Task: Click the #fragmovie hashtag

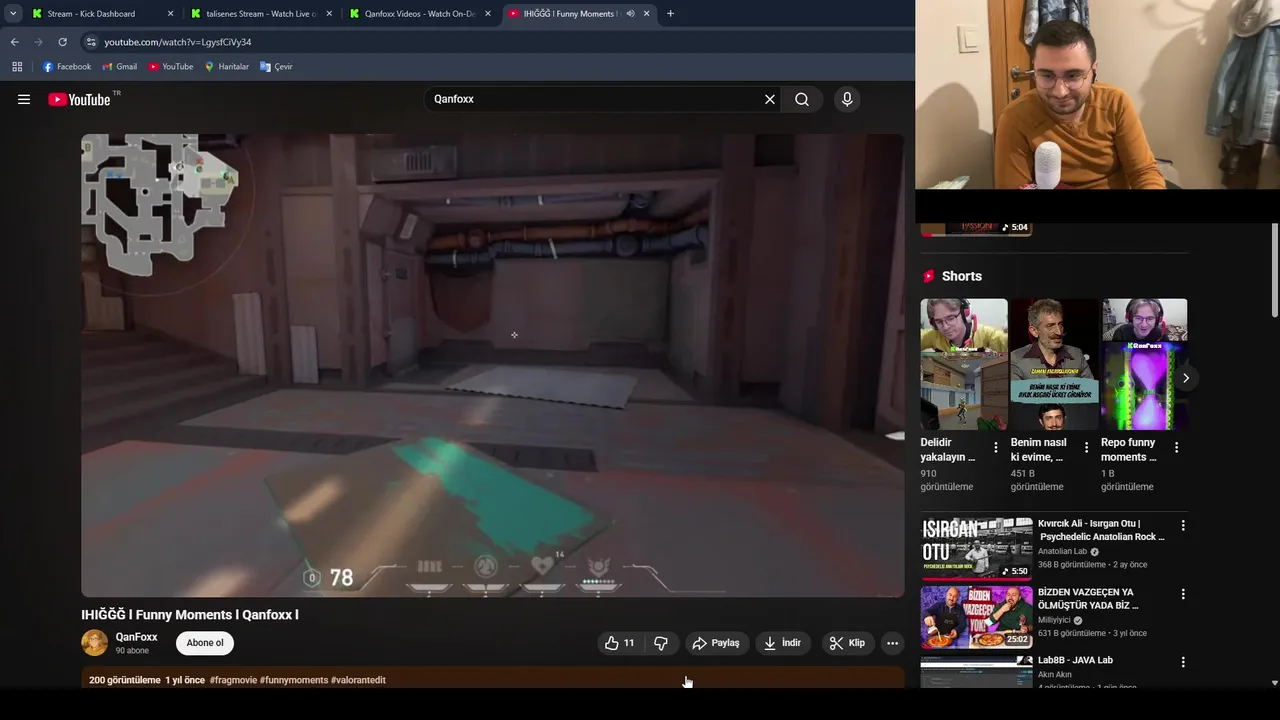Action: [232, 680]
